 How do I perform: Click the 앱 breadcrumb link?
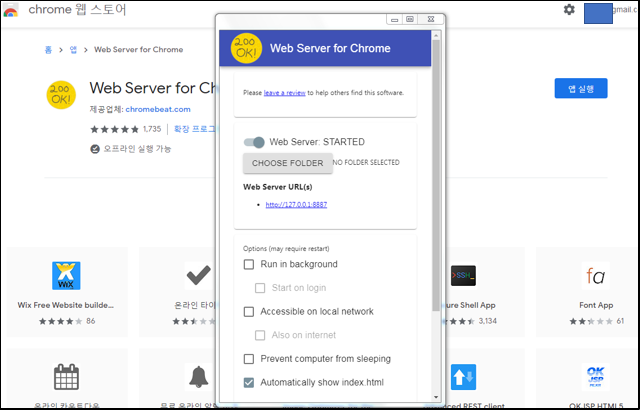point(73,50)
